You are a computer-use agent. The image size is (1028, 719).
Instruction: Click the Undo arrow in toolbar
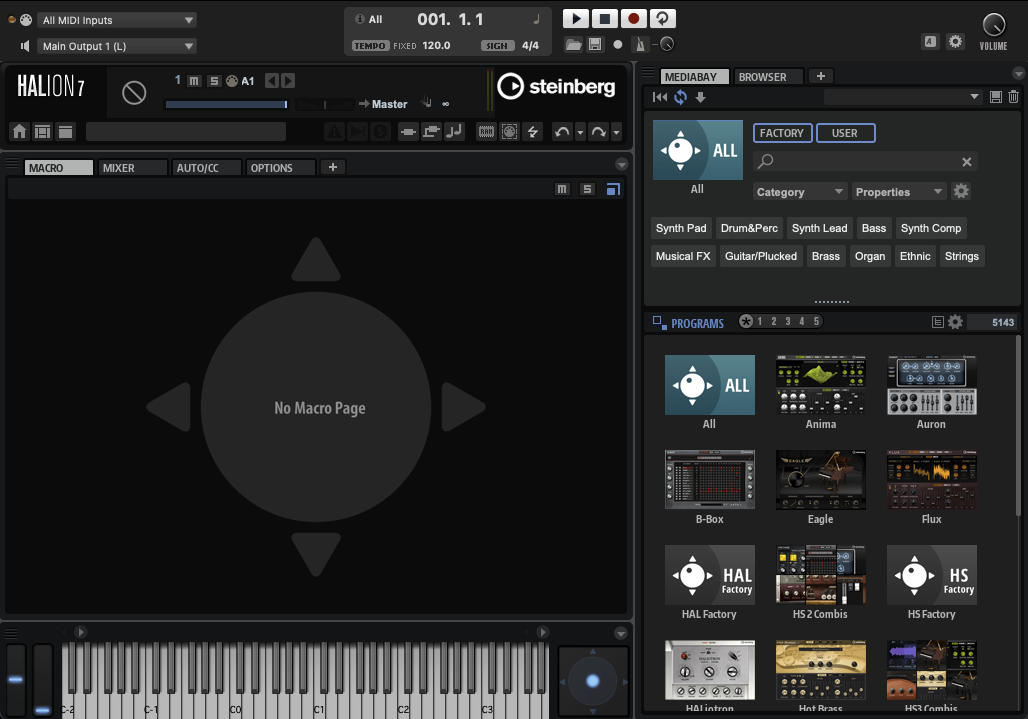[562, 132]
